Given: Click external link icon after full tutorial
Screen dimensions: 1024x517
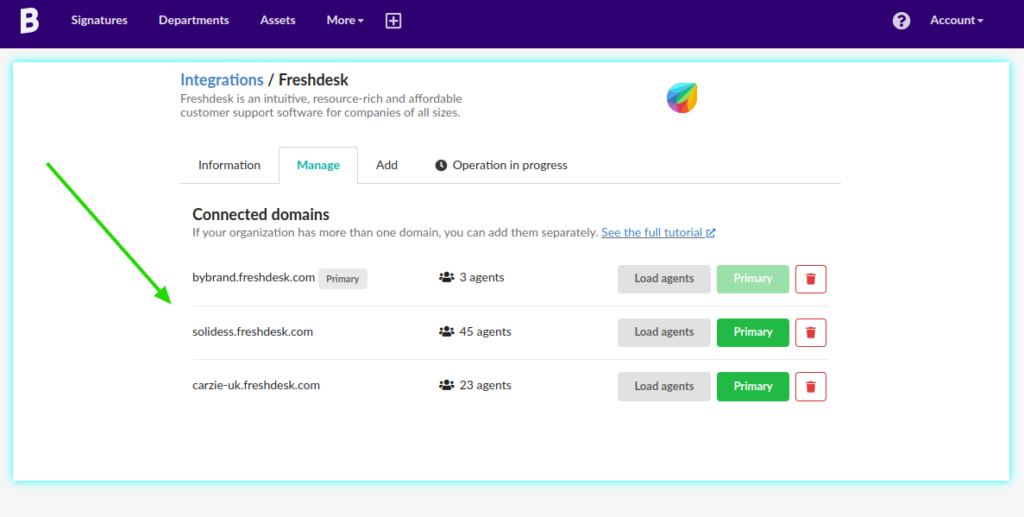Looking at the screenshot, I should pos(711,232).
